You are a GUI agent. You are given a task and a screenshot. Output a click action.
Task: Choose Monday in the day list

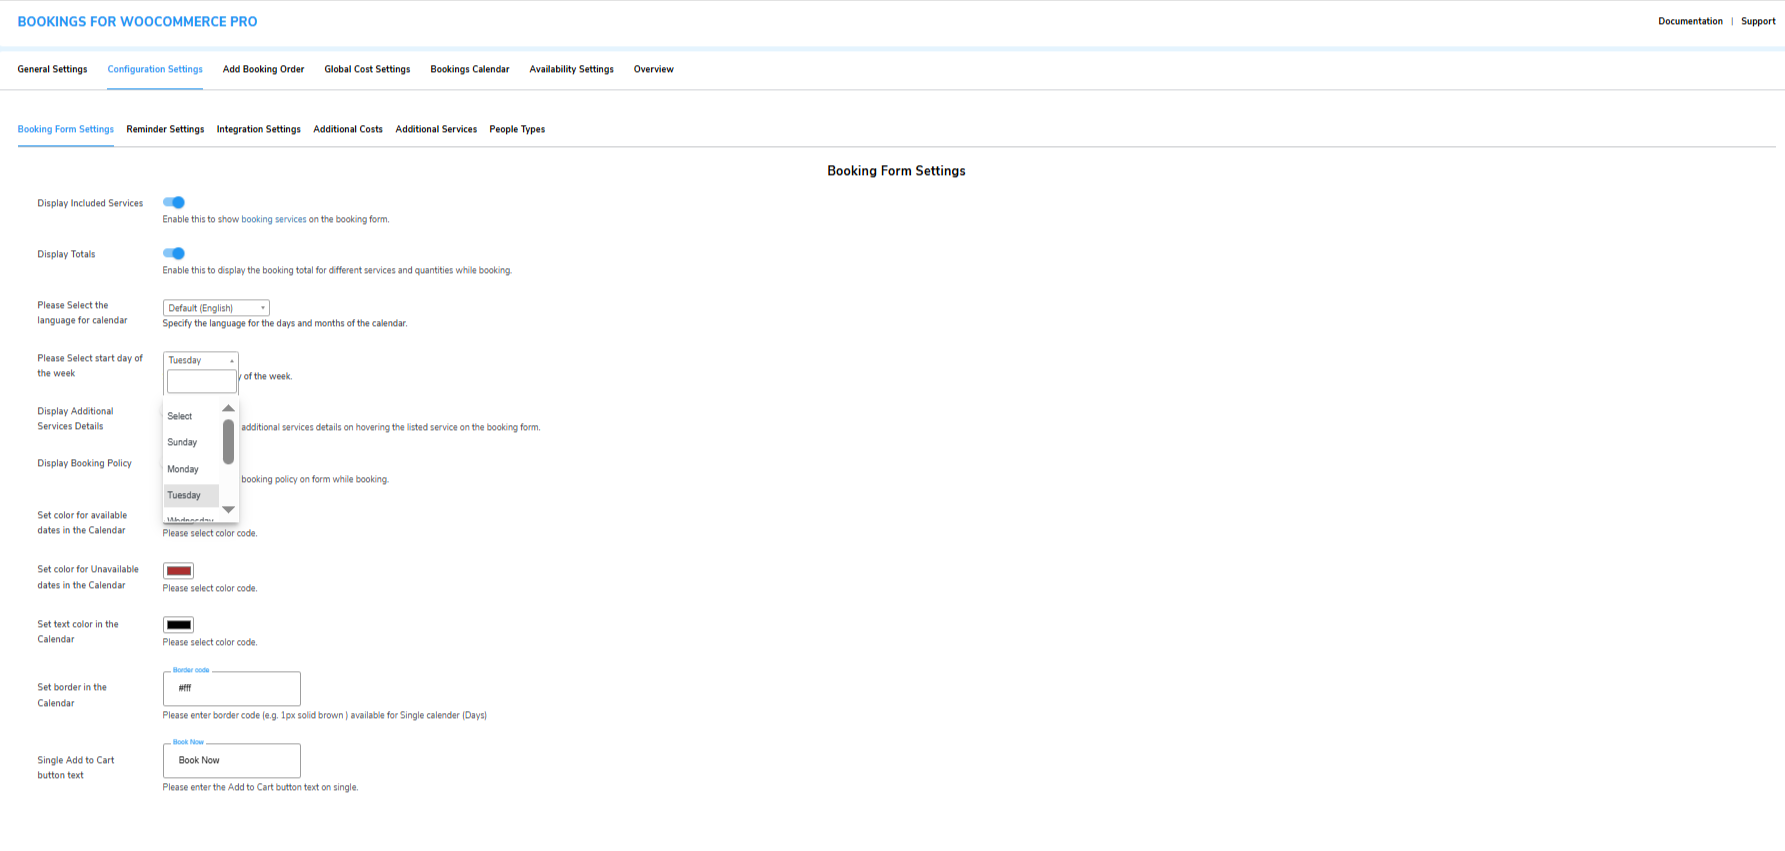tap(191, 469)
